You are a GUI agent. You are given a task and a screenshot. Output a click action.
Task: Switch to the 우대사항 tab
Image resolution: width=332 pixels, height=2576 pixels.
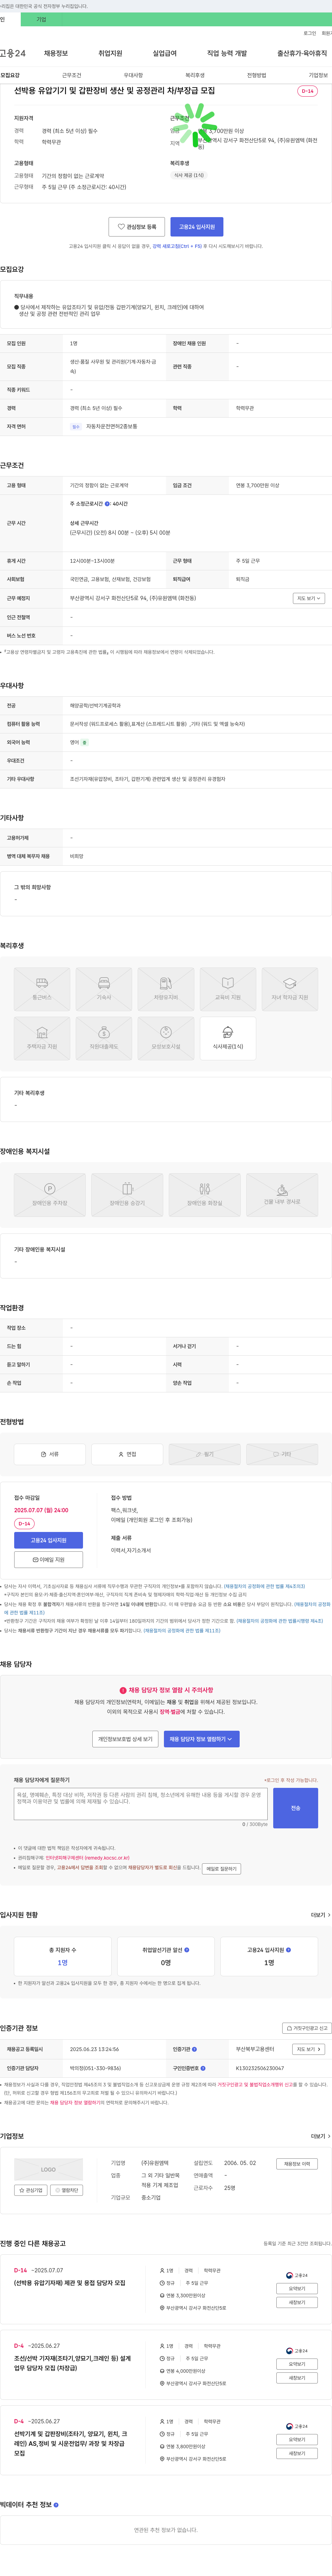click(x=133, y=75)
